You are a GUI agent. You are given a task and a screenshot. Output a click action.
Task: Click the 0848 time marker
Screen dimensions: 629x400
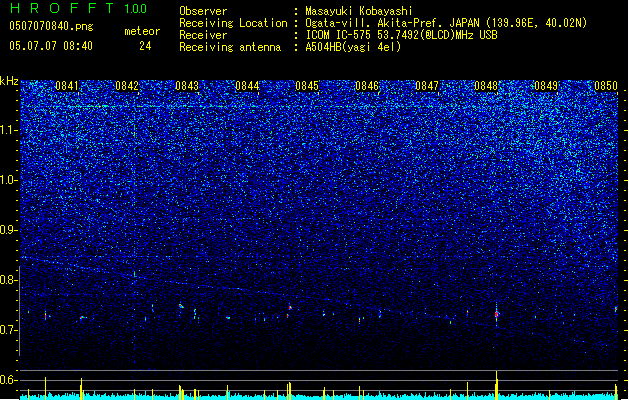click(x=486, y=86)
